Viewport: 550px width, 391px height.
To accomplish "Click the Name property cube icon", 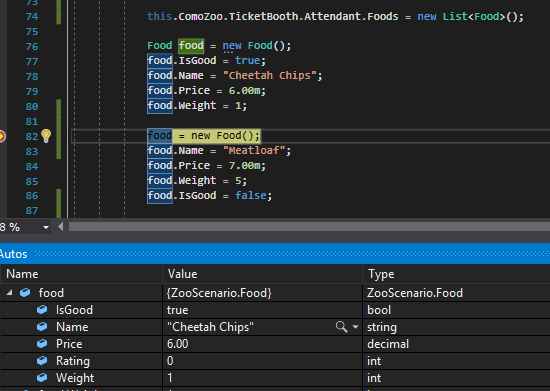I will tap(42, 327).
